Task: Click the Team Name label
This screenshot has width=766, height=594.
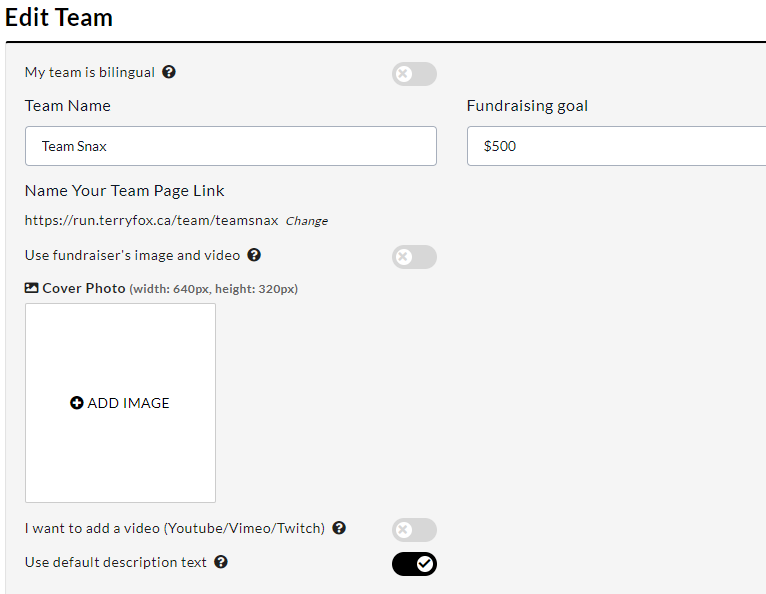Action: [x=68, y=106]
